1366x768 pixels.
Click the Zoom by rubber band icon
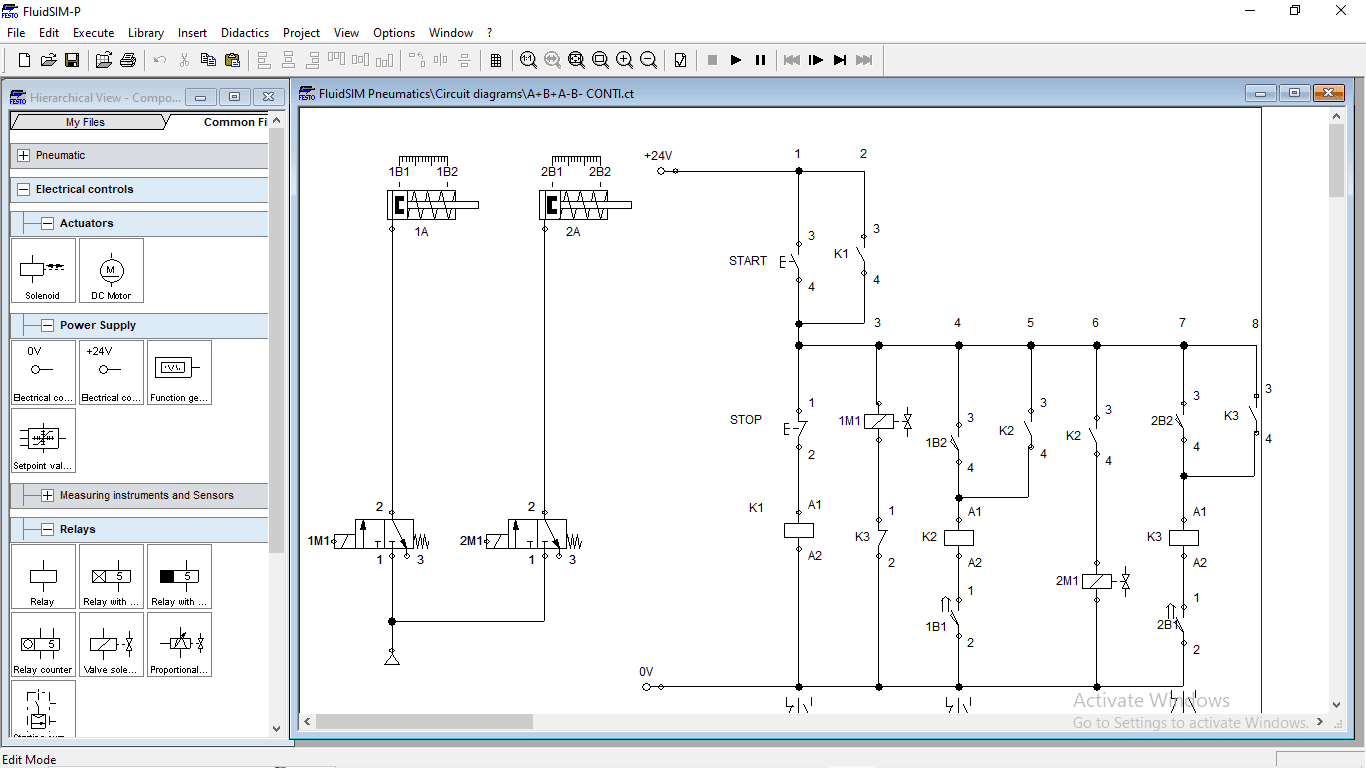(600, 60)
